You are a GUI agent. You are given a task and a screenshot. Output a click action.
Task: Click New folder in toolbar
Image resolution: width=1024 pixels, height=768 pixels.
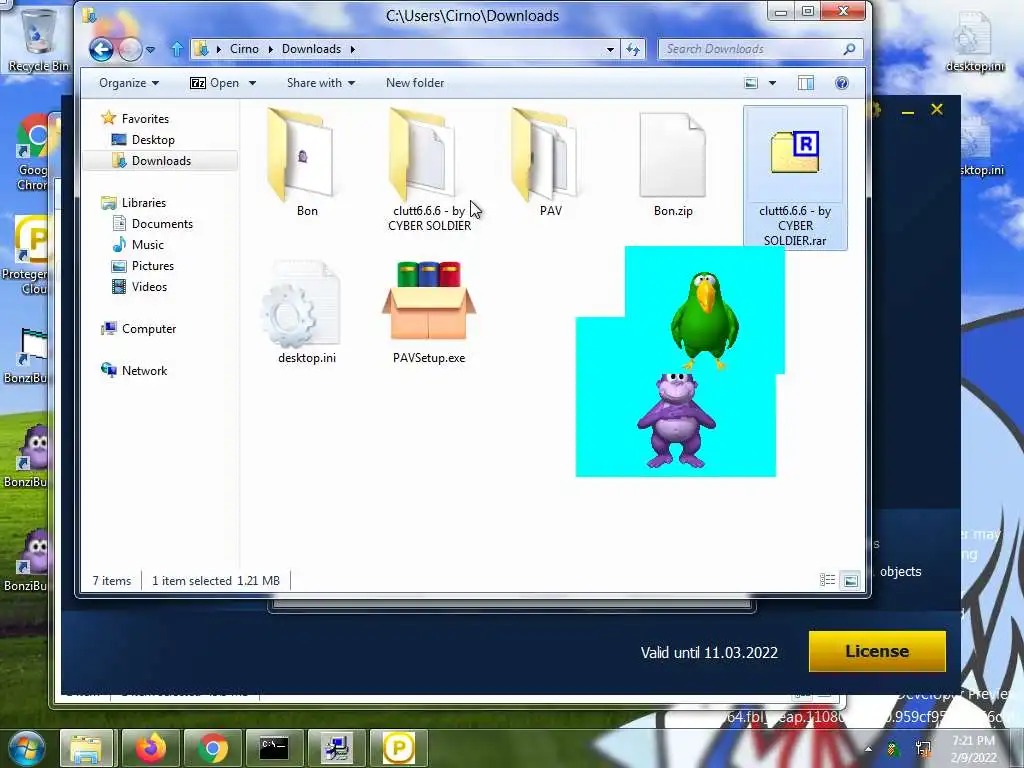point(415,83)
